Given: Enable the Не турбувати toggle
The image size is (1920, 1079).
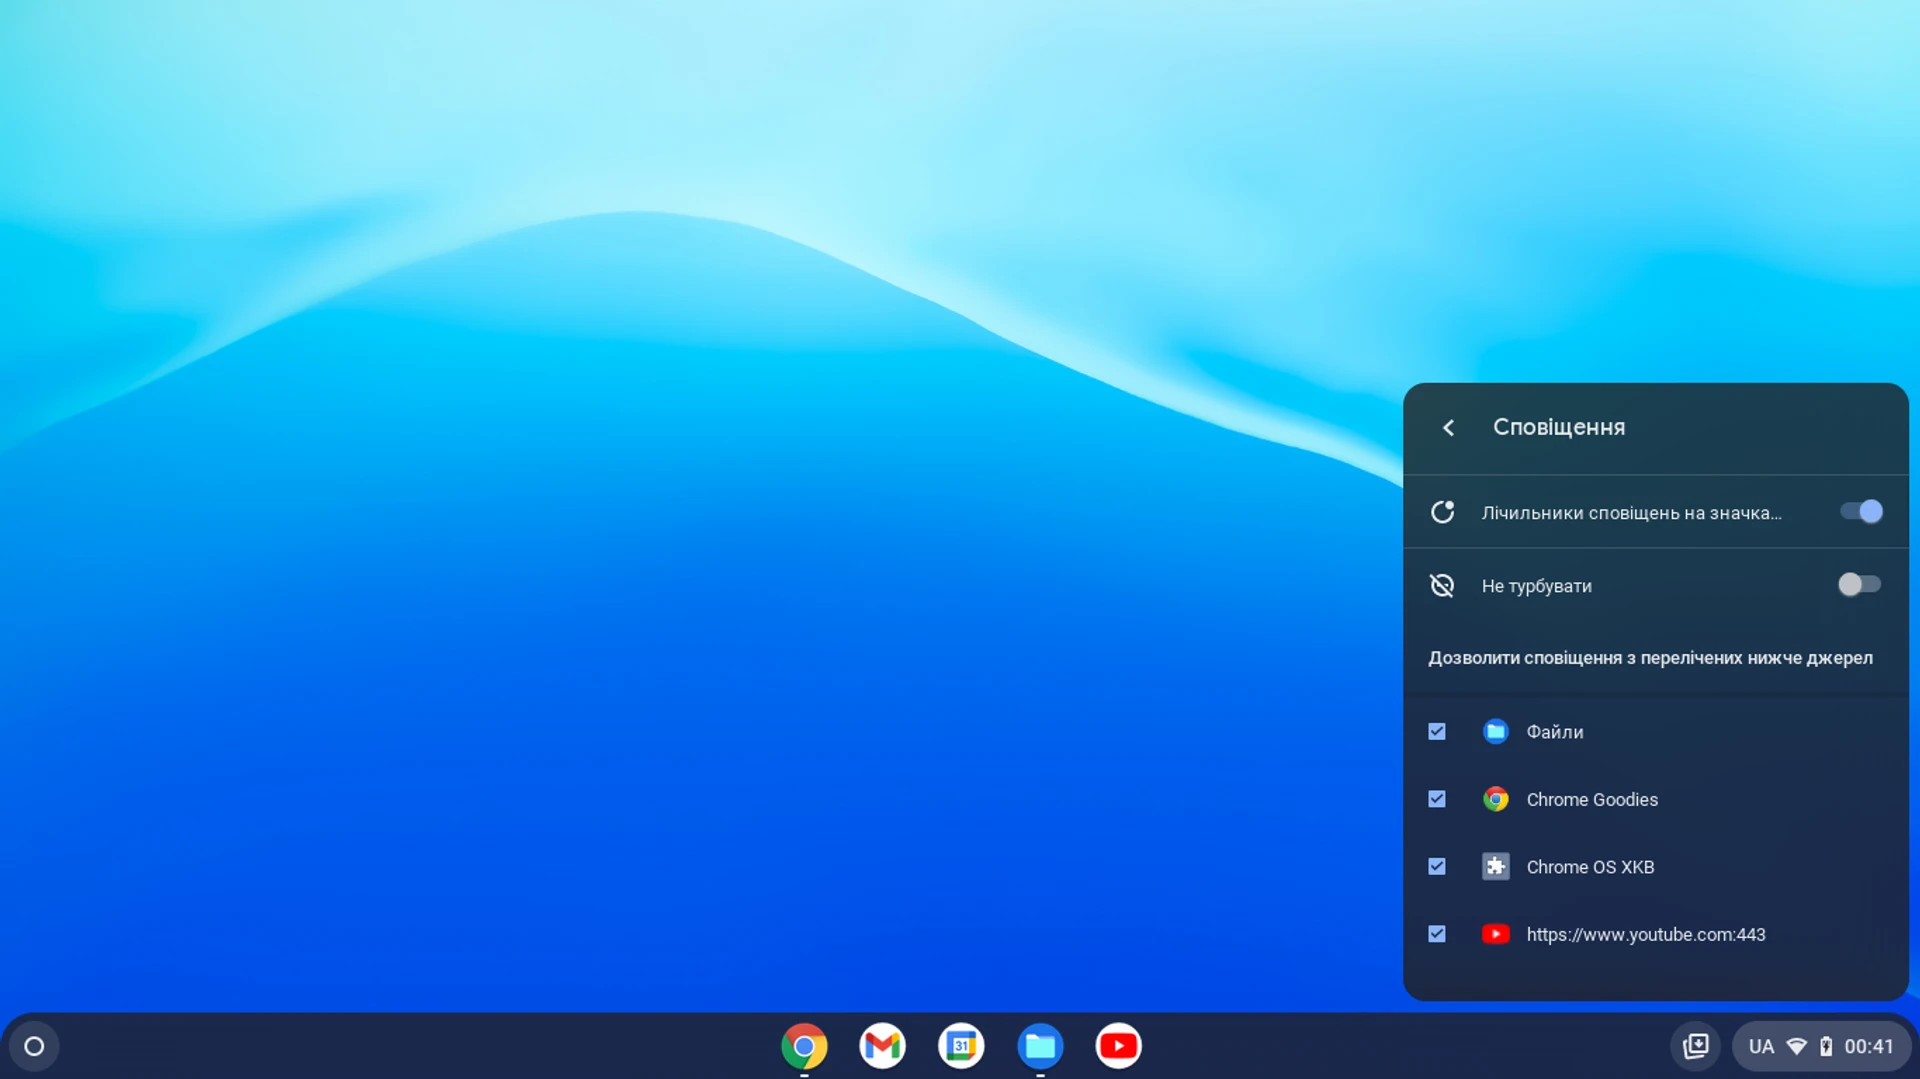Looking at the screenshot, I should 1859,585.
